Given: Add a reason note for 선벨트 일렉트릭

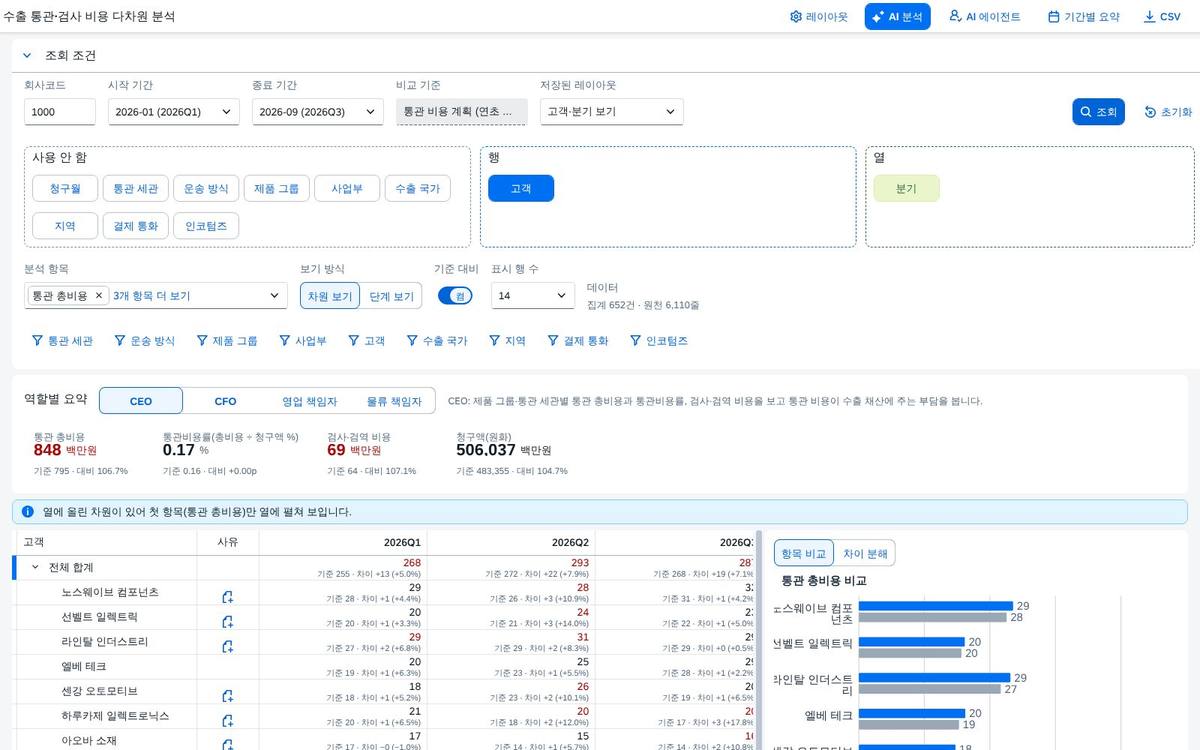Looking at the screenshot, I should tap(227, 622).
